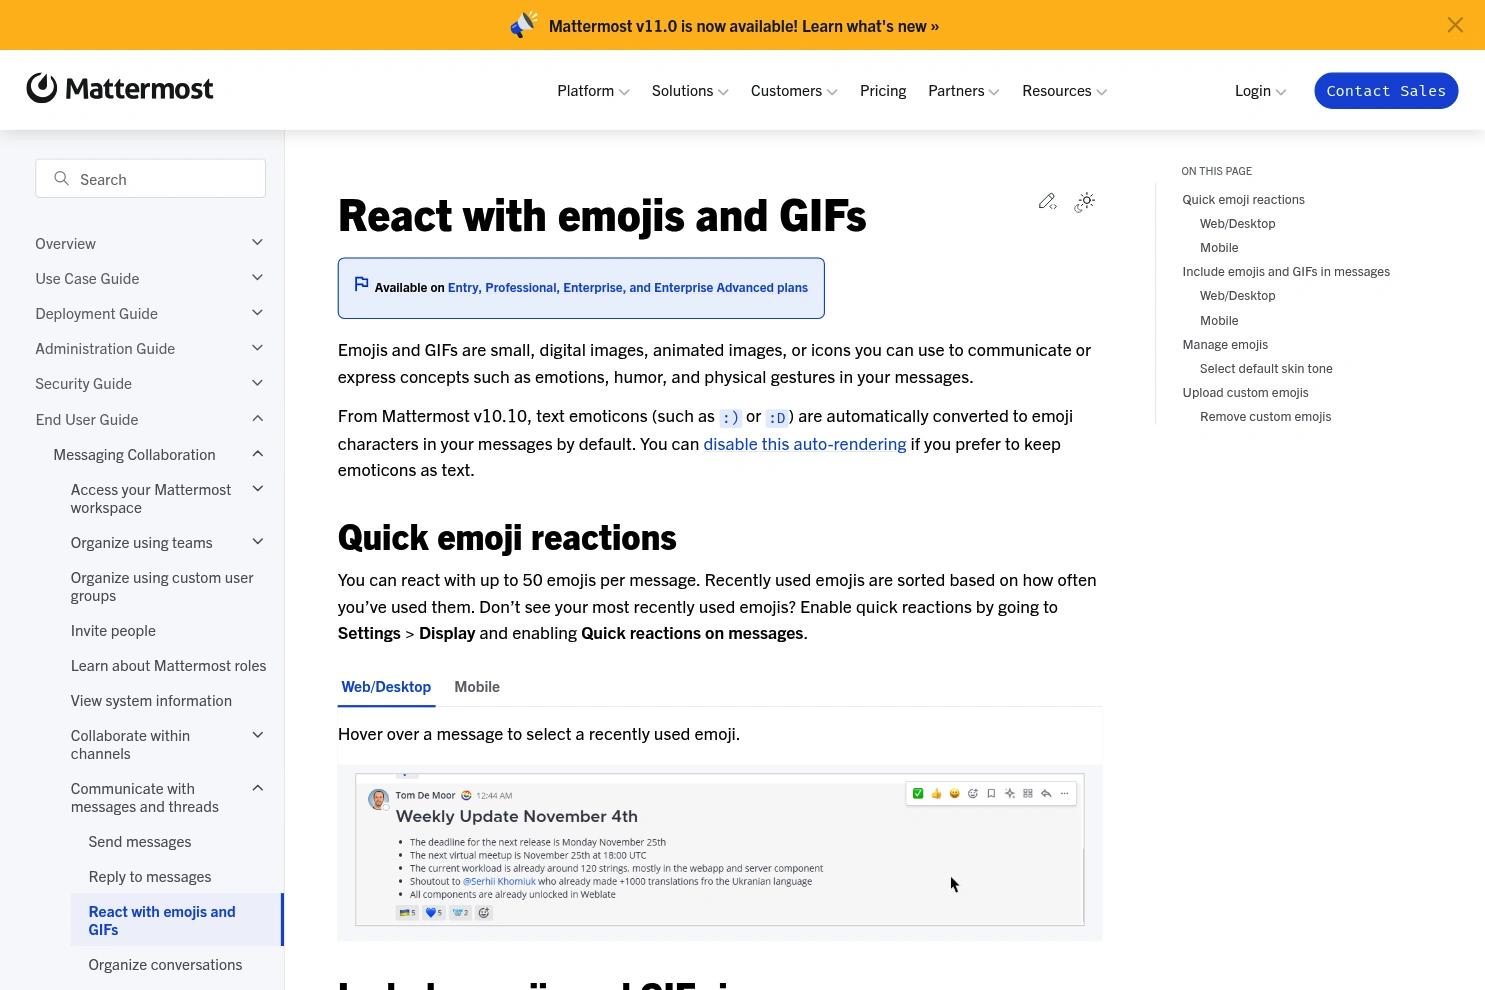Open the Resources dropdown menu
This screenshot has width=1485, height=990.
1065,91
